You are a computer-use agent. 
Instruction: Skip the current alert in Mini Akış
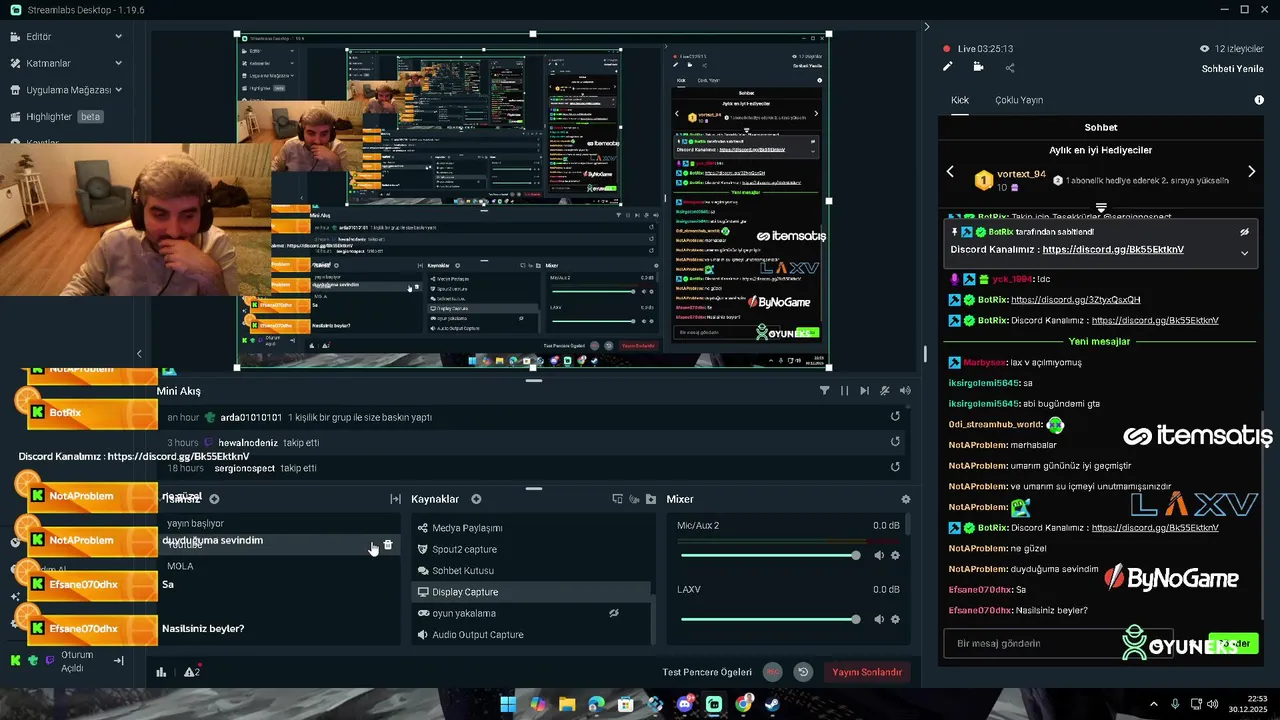point(864,391)
